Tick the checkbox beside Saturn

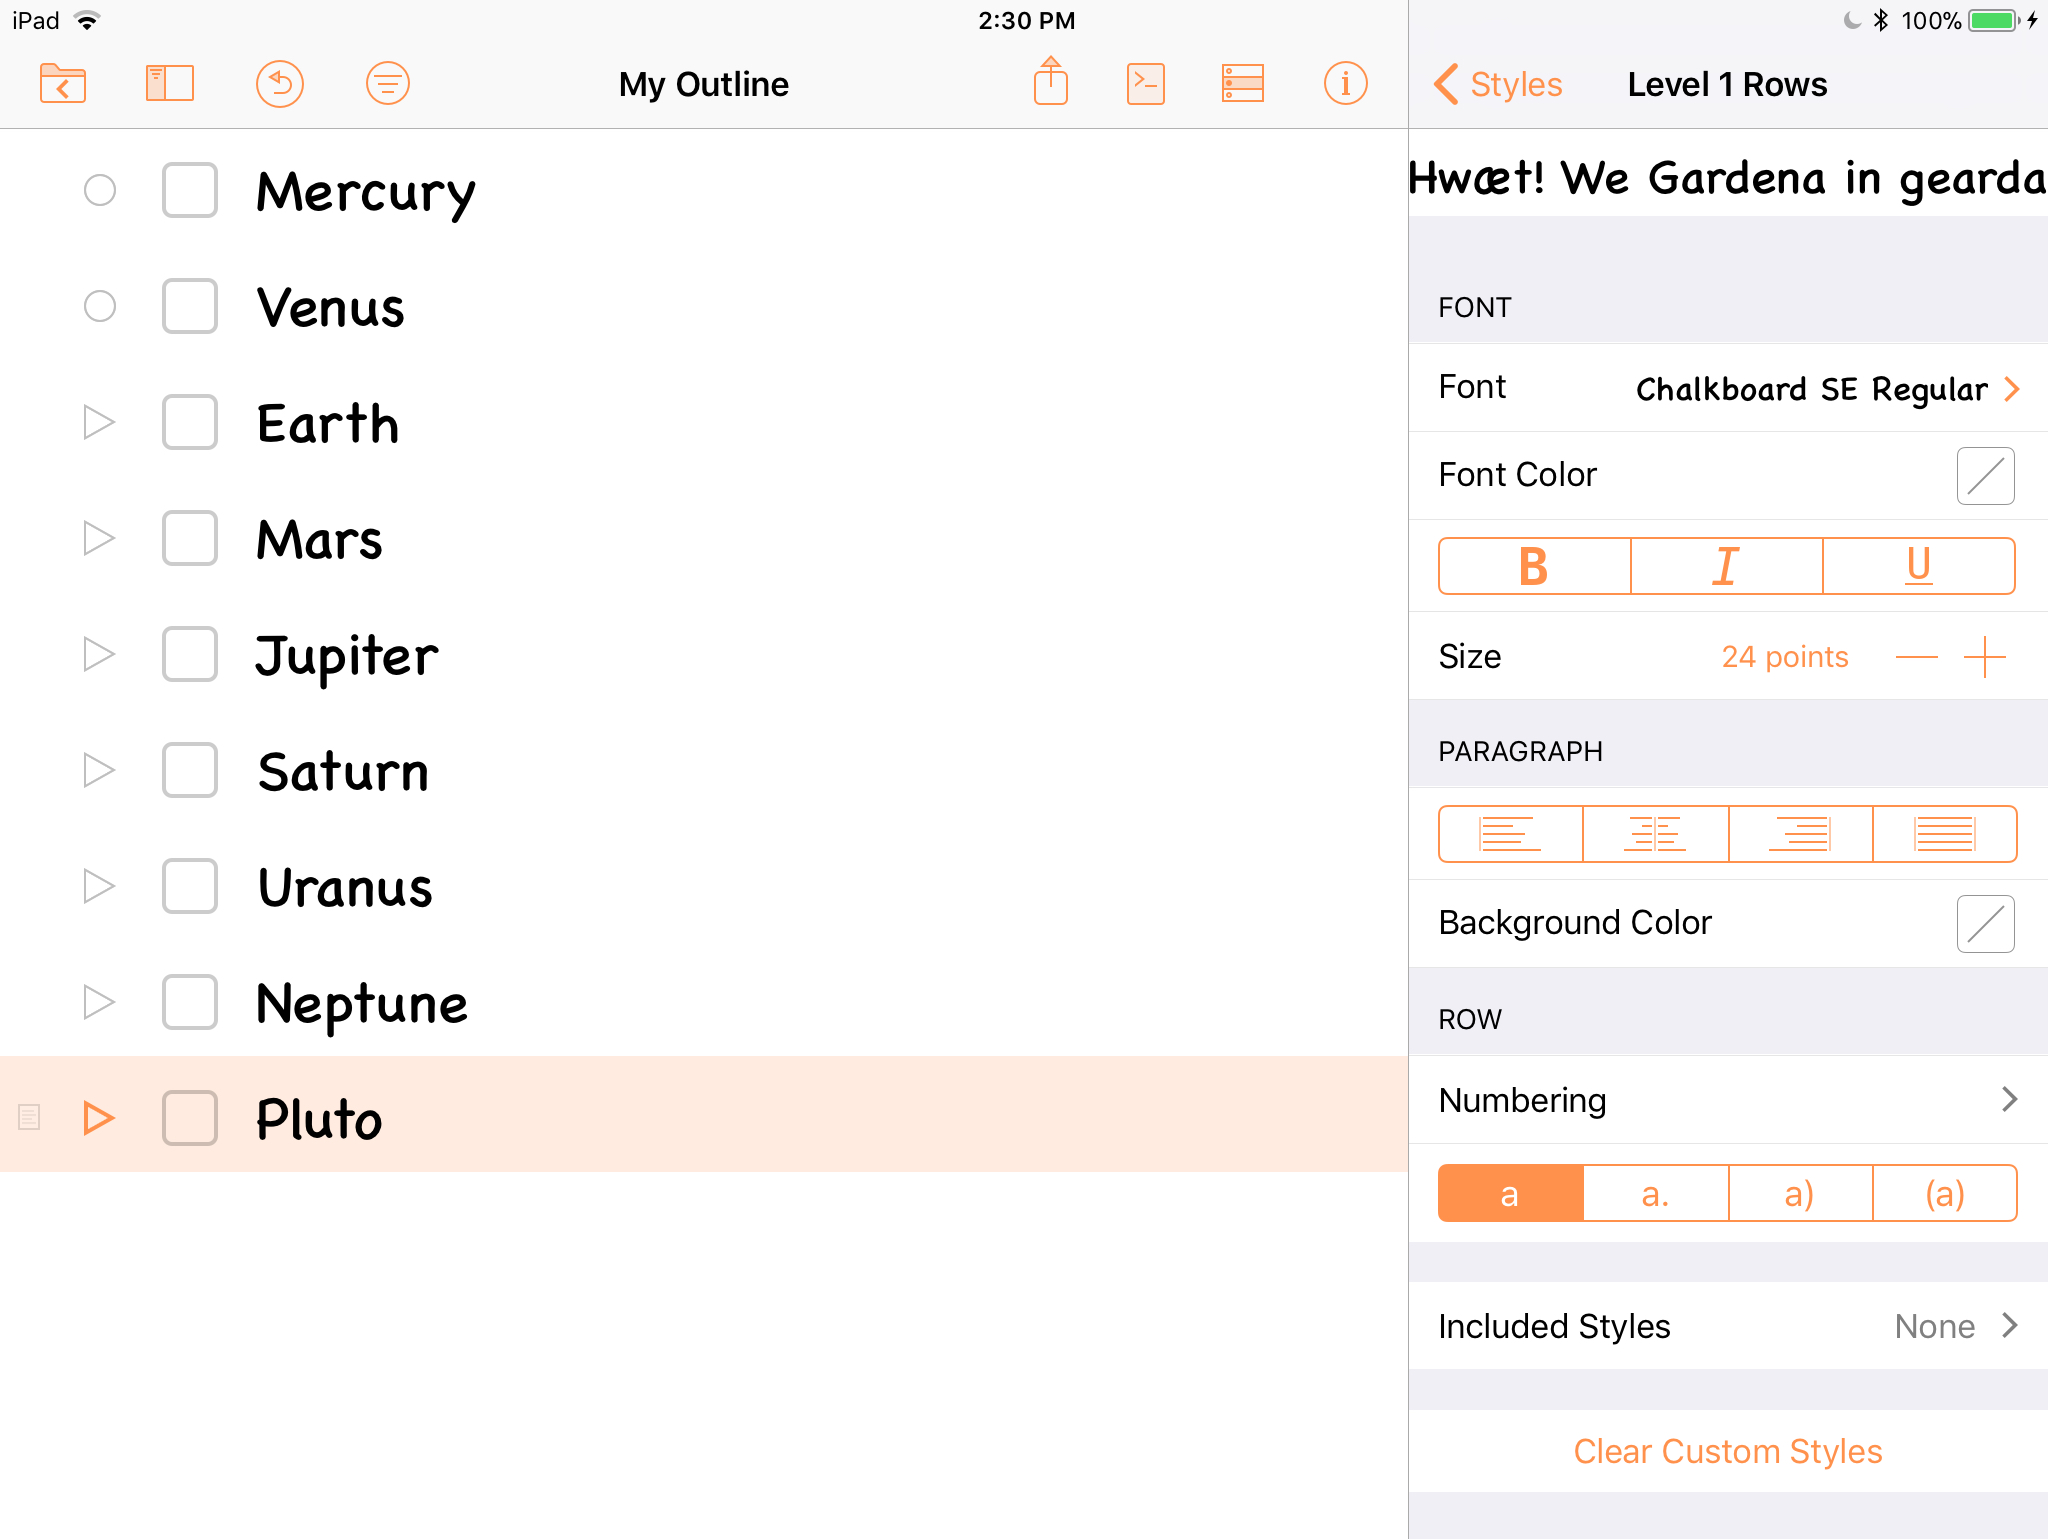click(x=190, y=770)
